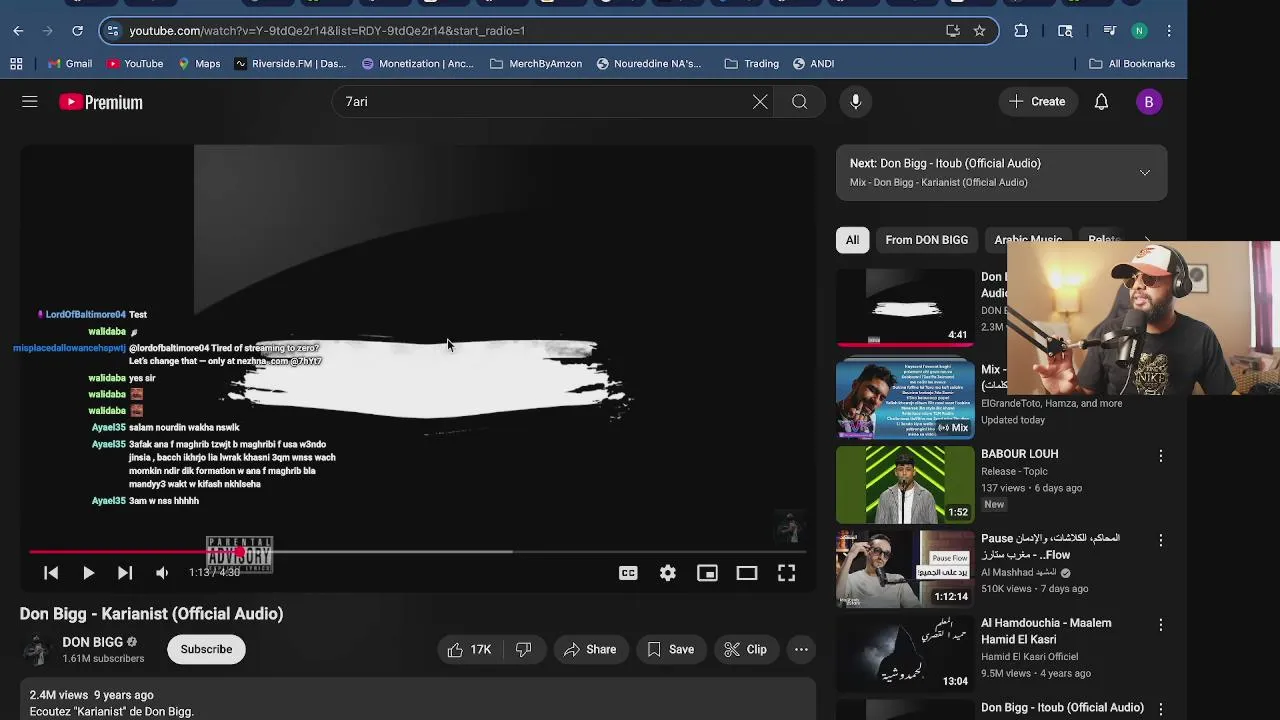The width and height of the screenshot is (1280, 720).
Task: Share the video
Action: pyautogui.click(x=590, y=650)
